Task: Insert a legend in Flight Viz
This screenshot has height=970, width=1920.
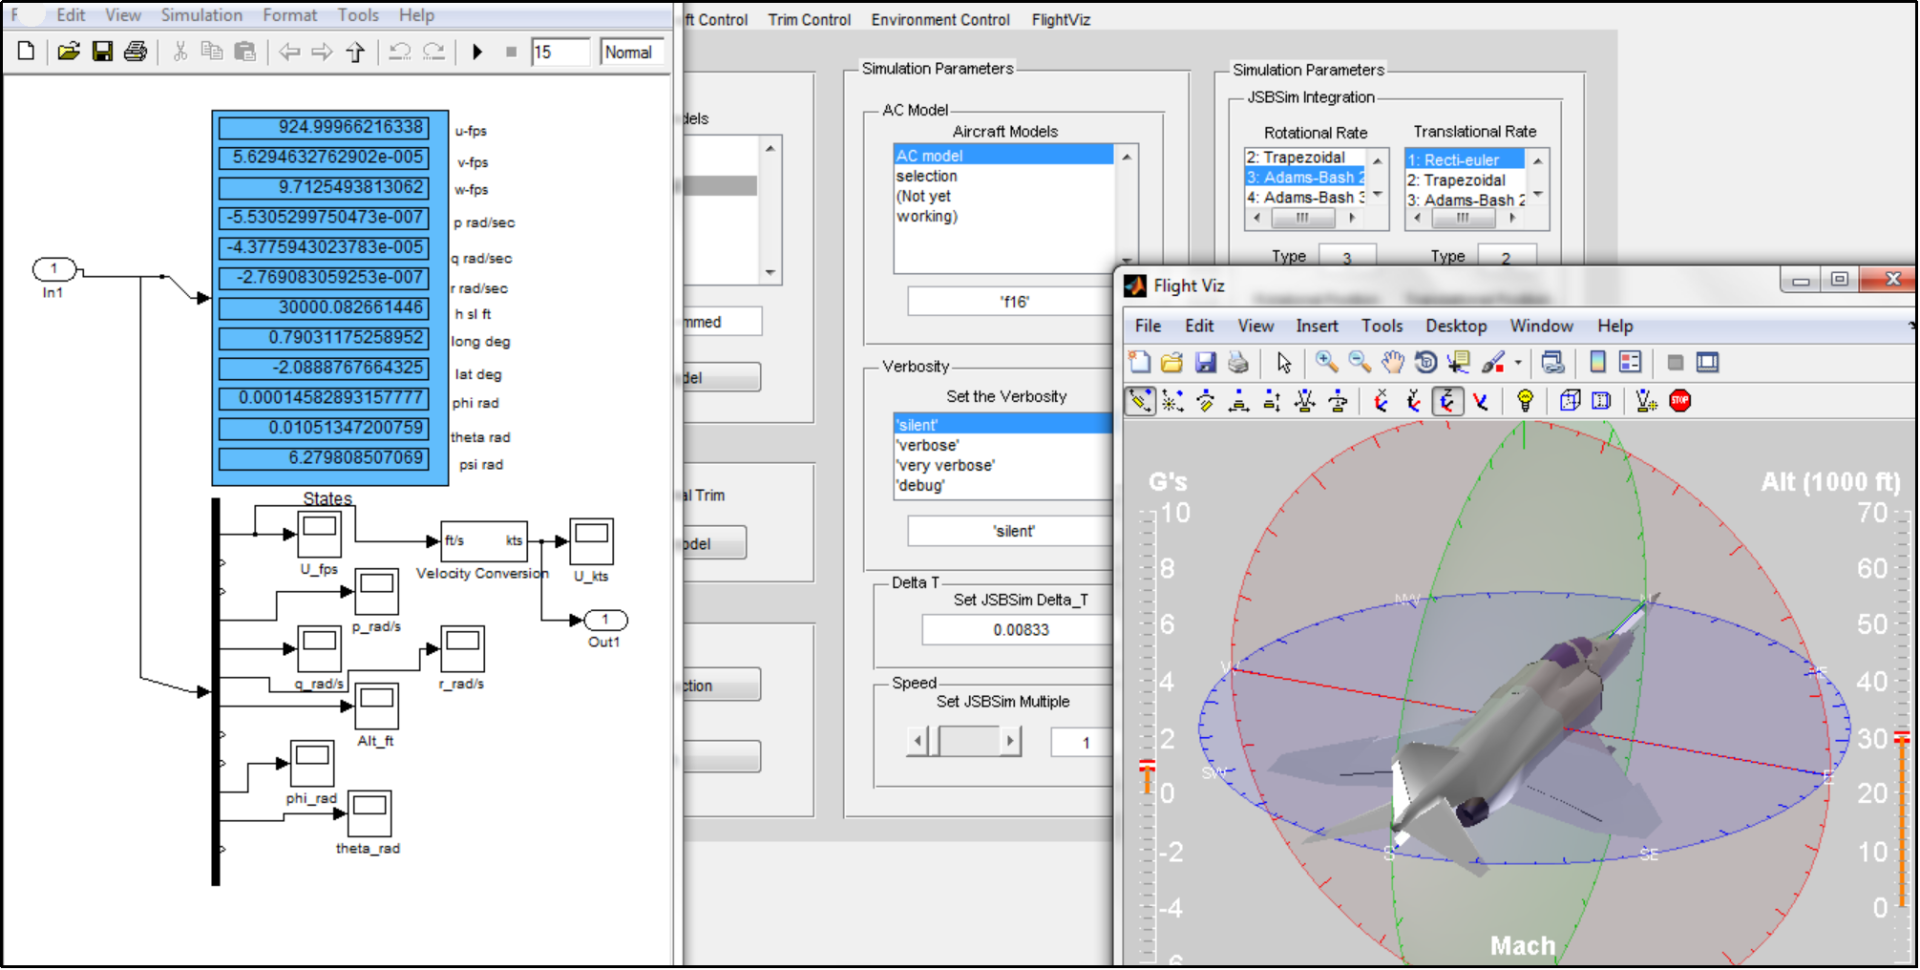Action: [1630, 362]
